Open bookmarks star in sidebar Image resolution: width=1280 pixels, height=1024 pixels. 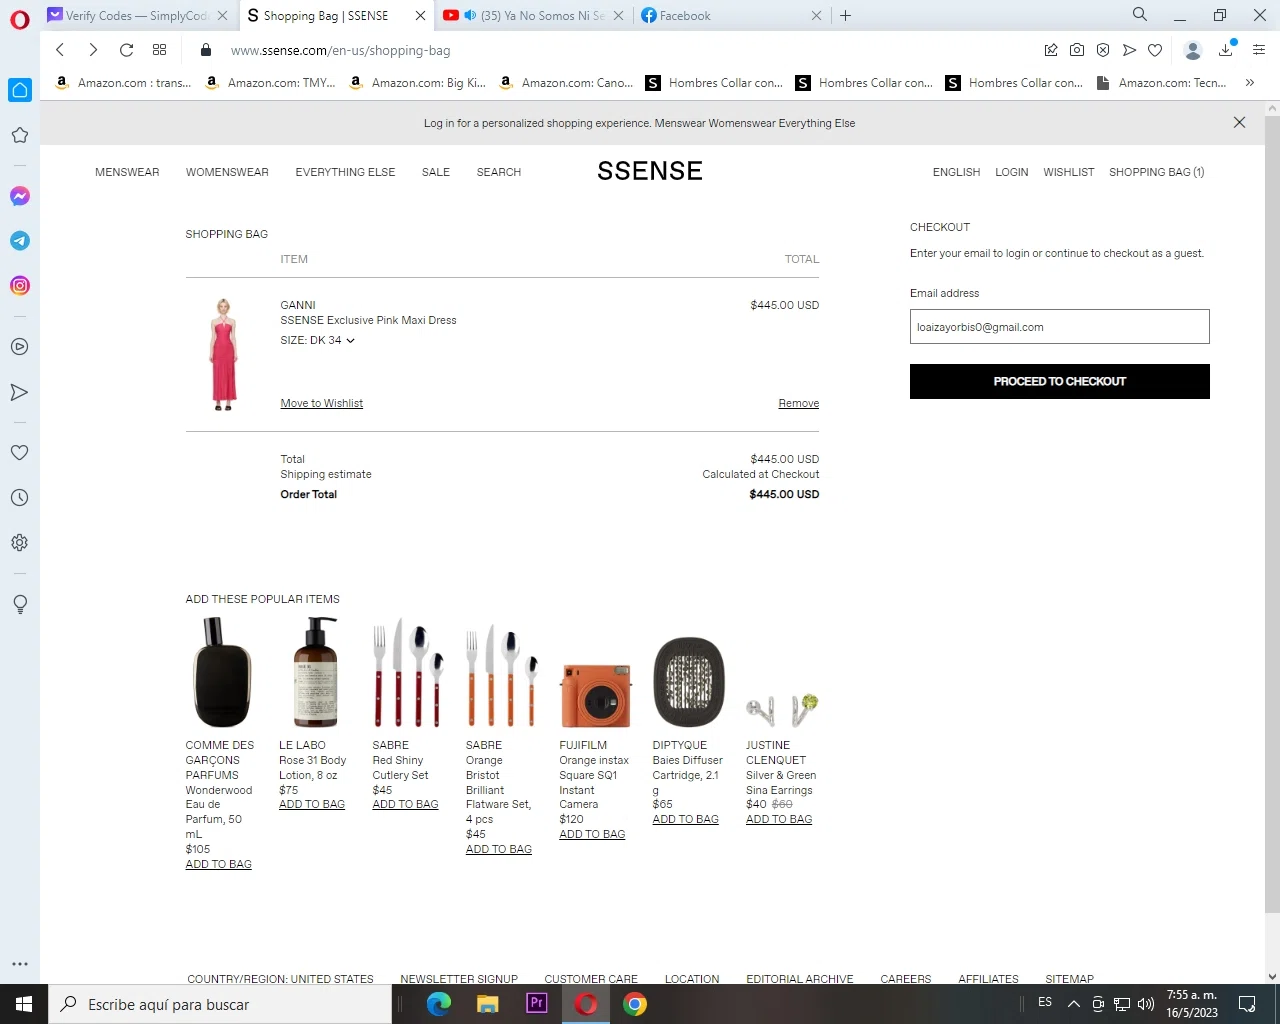(19, 135)
